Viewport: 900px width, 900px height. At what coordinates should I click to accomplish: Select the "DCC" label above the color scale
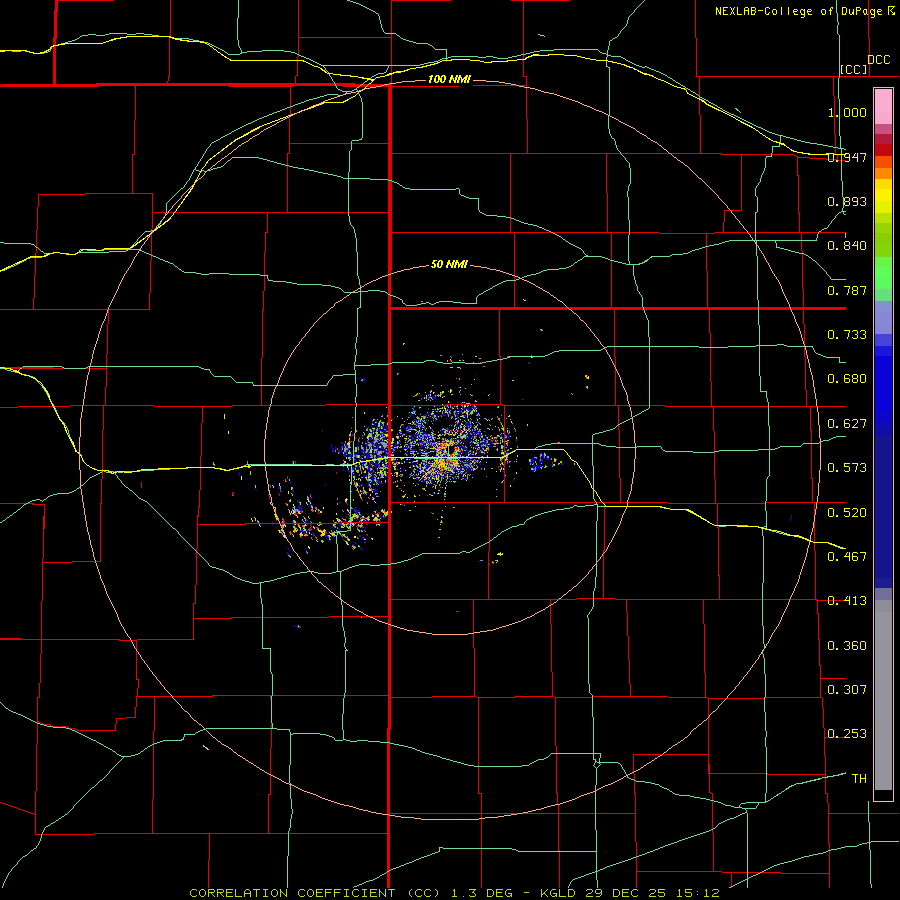(878, 60)
